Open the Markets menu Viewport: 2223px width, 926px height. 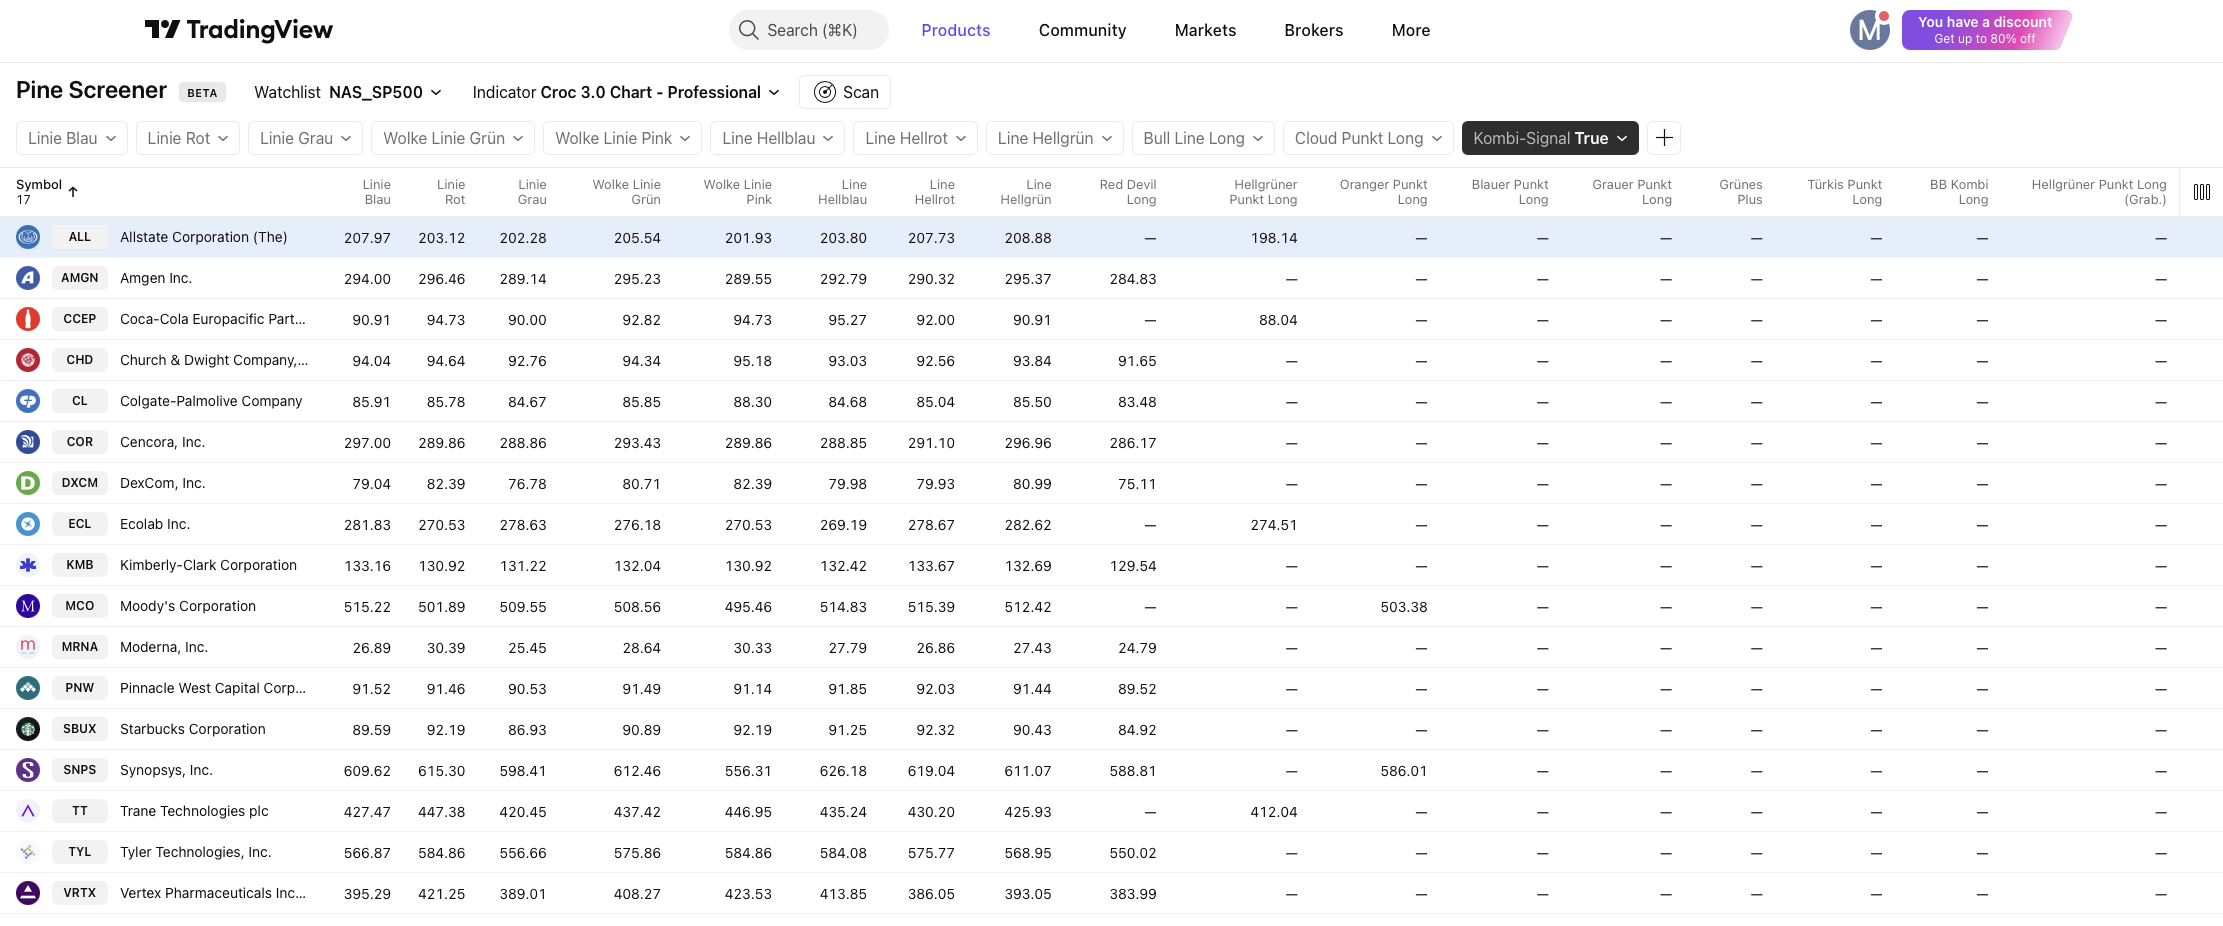(1204, 30)
